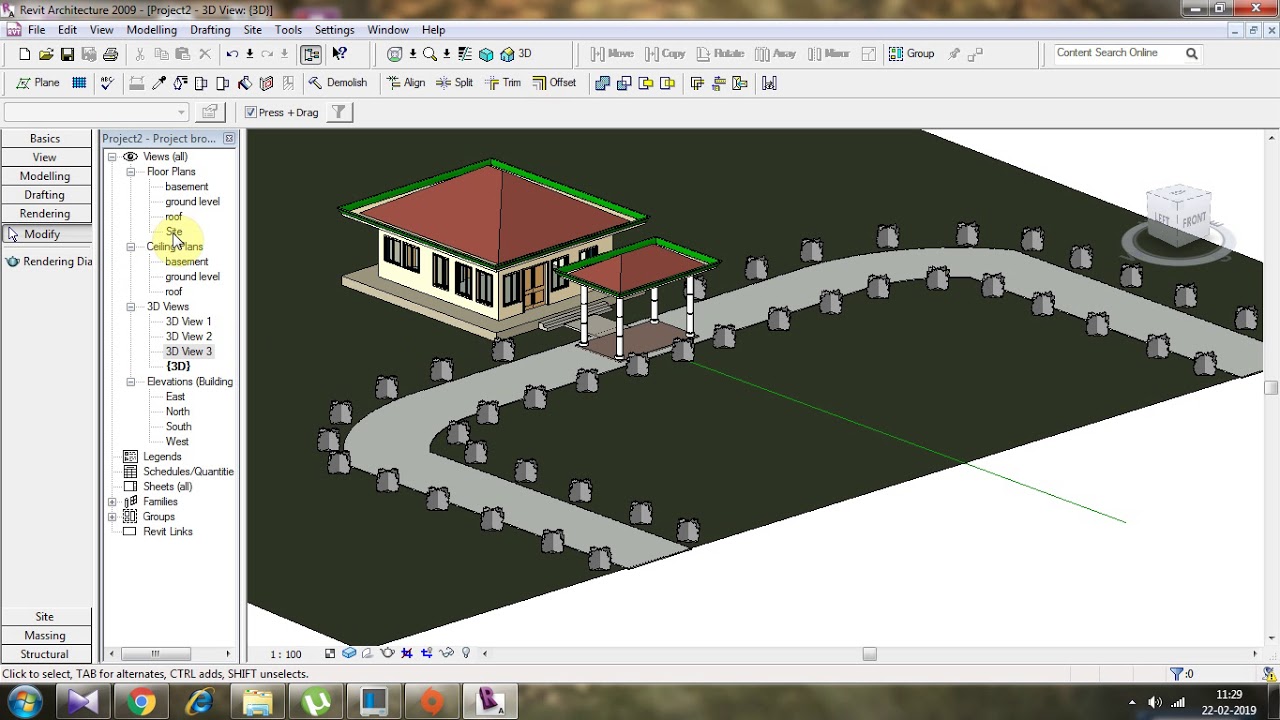This screenshot has width=1280, height=720.
Task: Close the Project Browser panel
Action: [229, 139]
